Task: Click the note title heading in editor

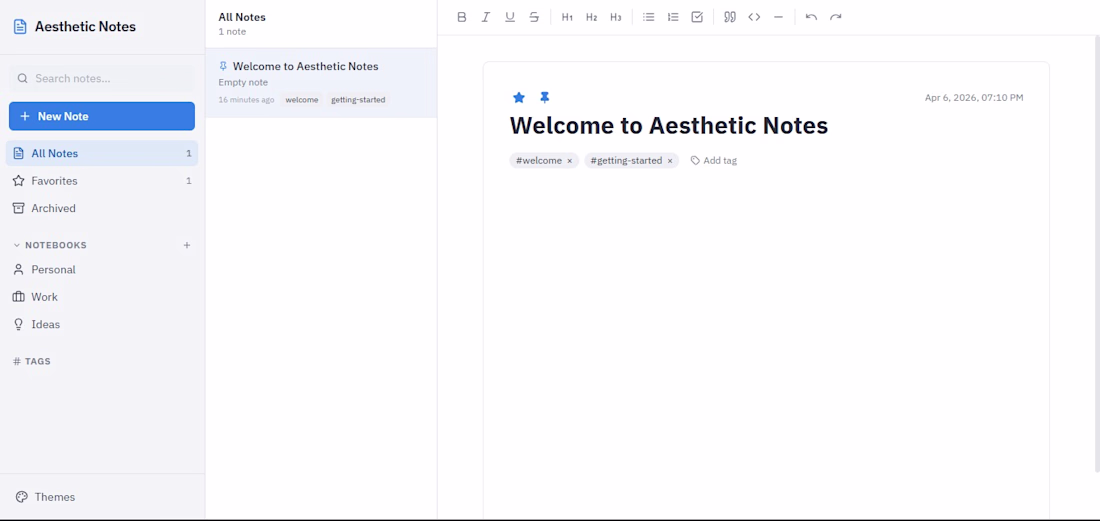Action: coord(669,126)
